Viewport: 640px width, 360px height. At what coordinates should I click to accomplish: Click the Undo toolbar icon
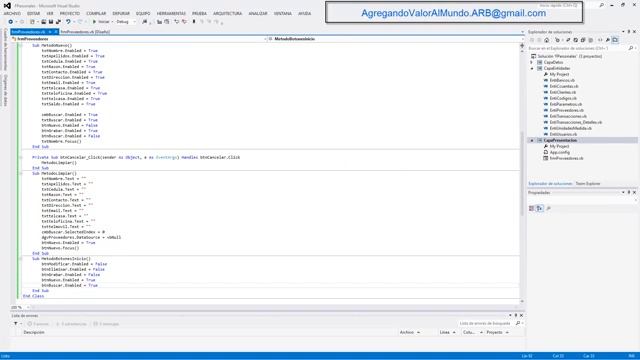[x=68, y=22]
